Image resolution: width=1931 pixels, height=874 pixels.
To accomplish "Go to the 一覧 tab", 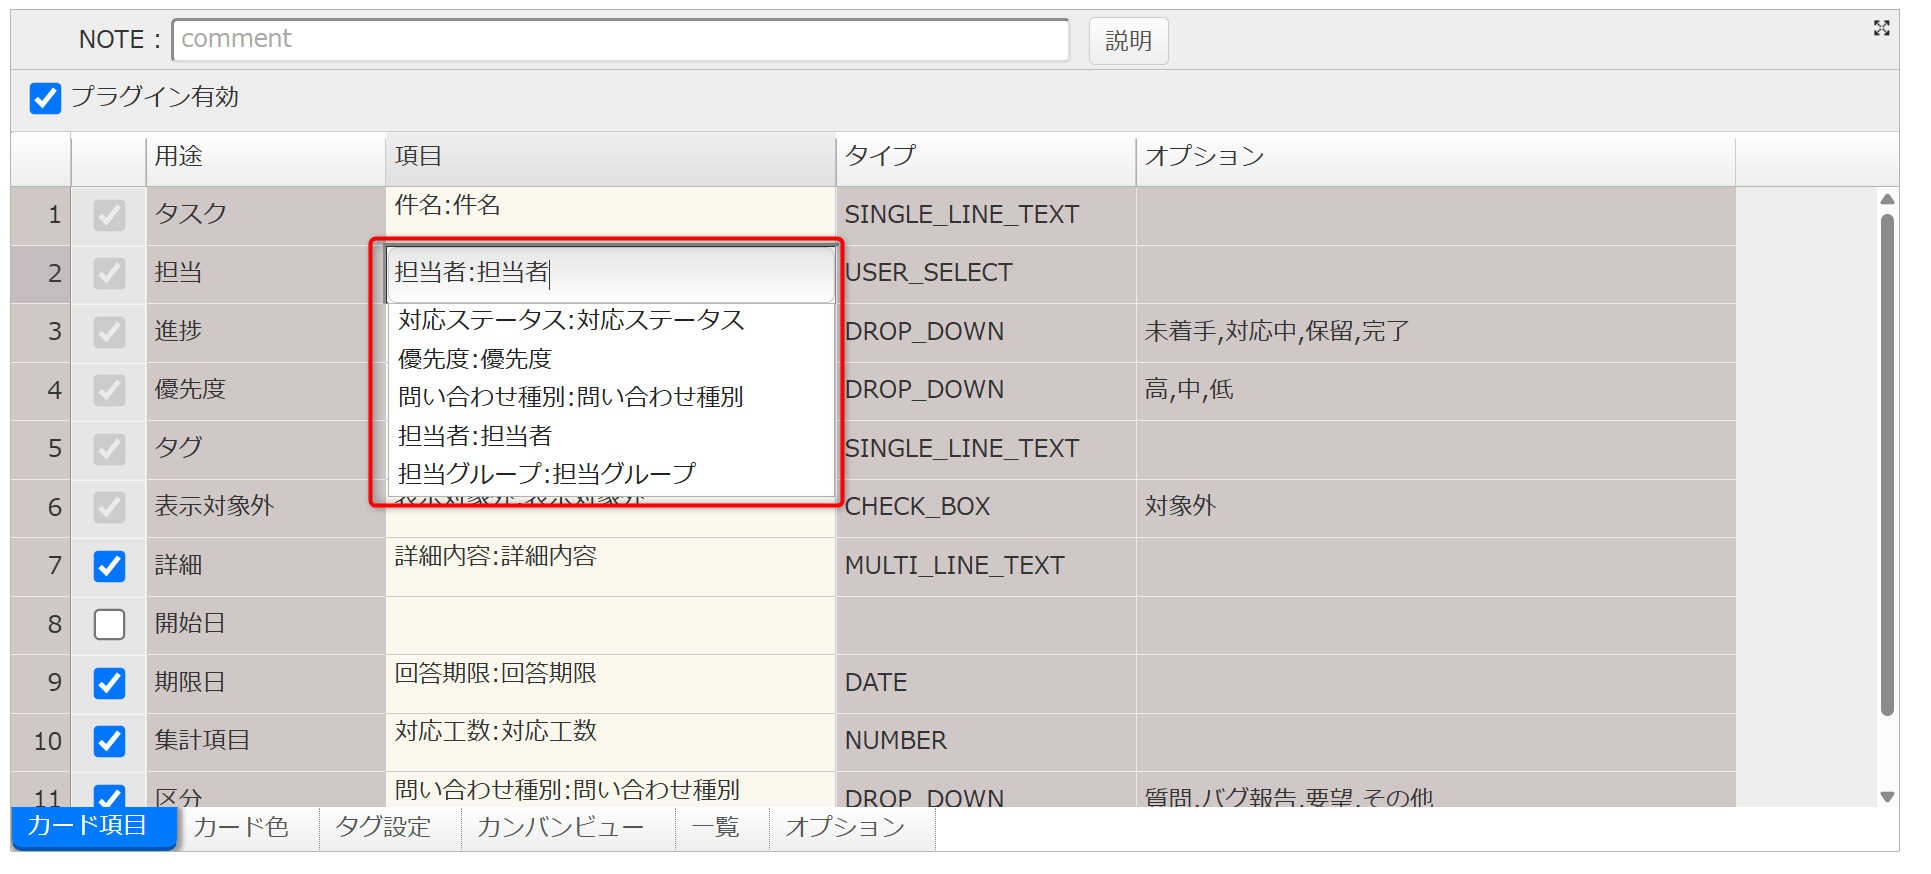I will tap(722, 828).
